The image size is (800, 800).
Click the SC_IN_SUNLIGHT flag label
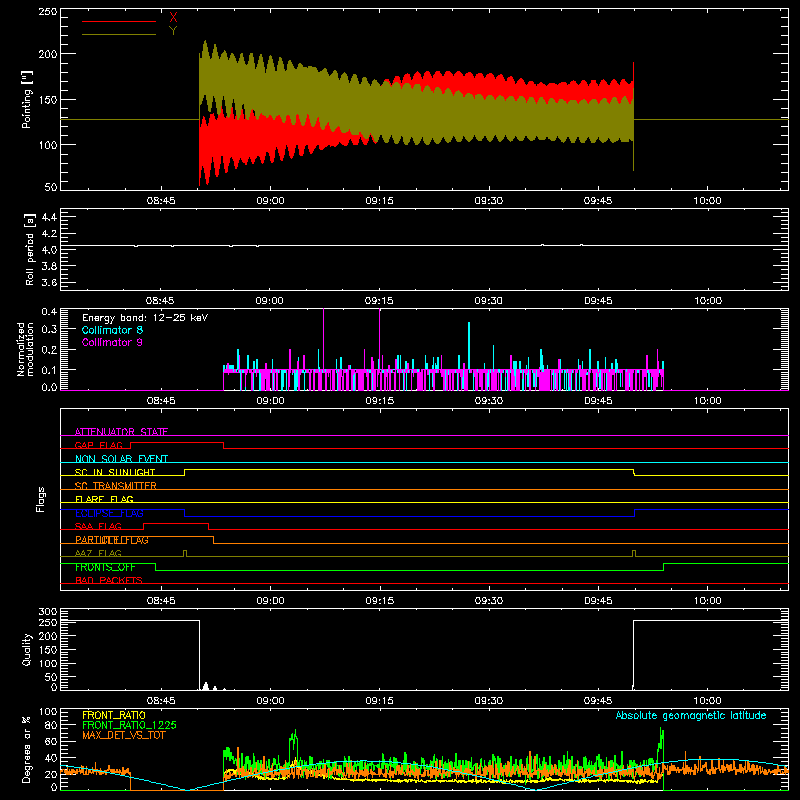tap(115, 472)
